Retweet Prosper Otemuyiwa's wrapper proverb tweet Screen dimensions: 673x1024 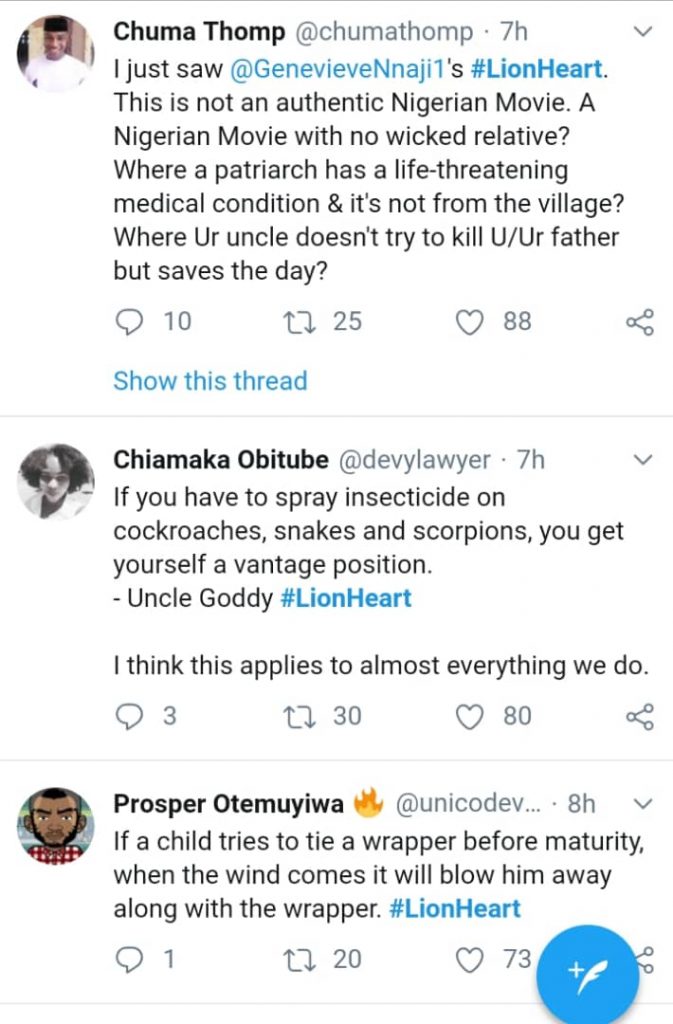pyautogui.click(x=297, y=960)
